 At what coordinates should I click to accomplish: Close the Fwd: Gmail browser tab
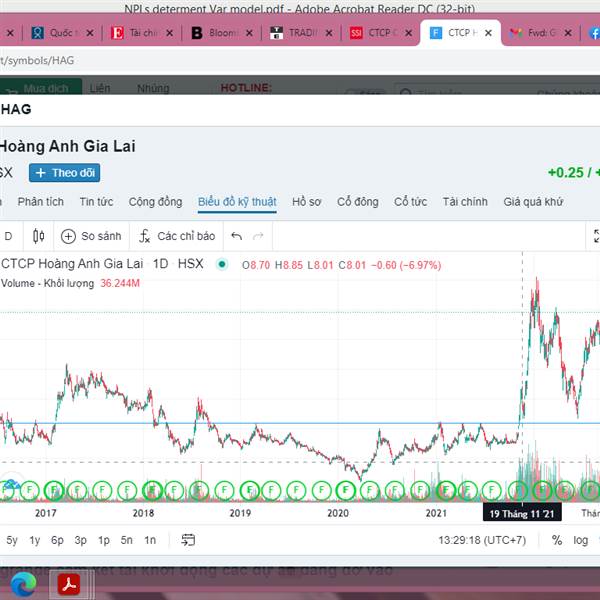[568, 33]
